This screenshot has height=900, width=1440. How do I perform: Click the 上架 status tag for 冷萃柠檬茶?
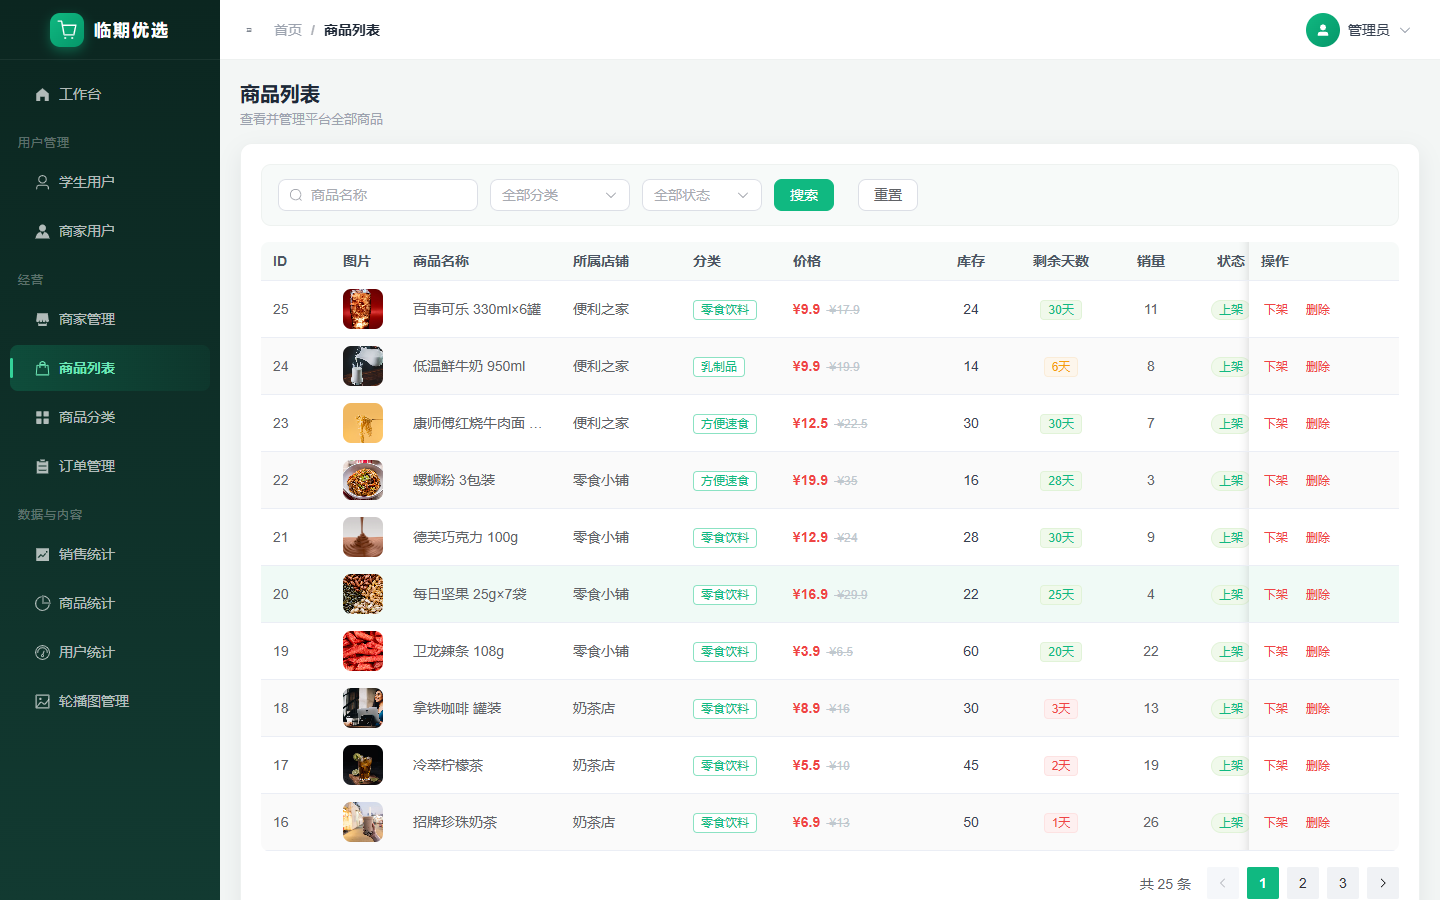(1231, 766)
